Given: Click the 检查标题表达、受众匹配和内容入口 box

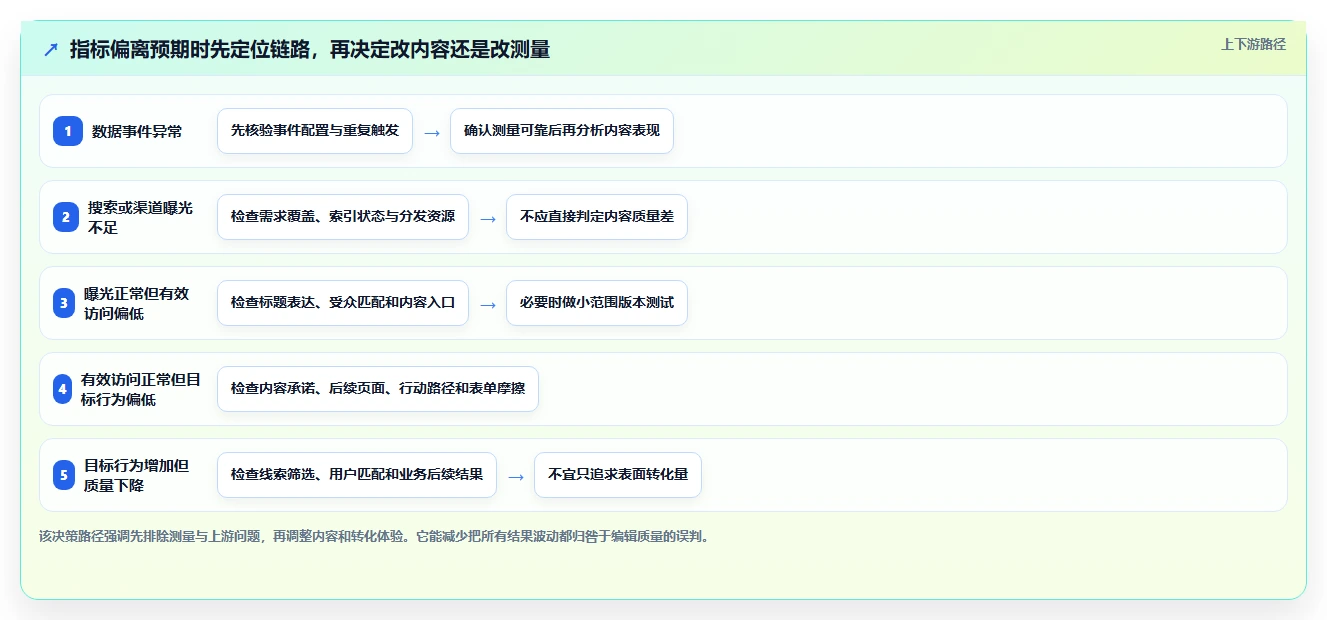Looking at the screenshot, I should (343, 303).
